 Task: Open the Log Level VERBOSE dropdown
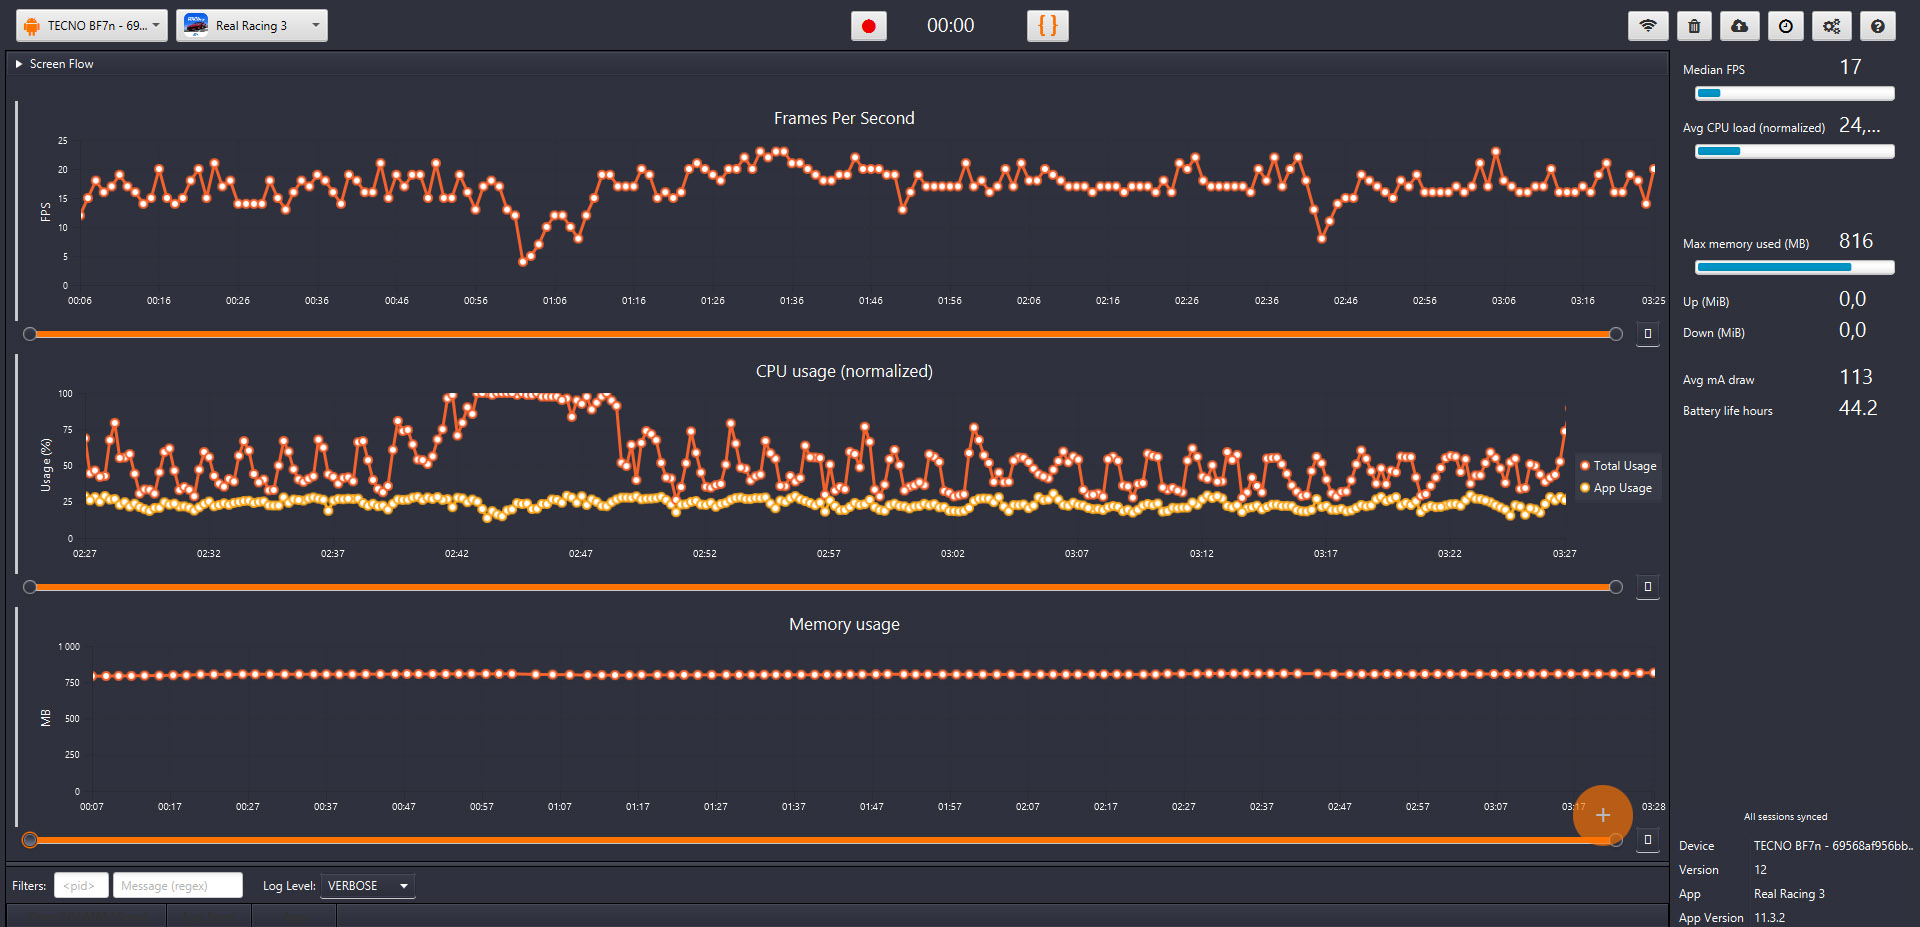pyautogui.click(x=368, y=886)
